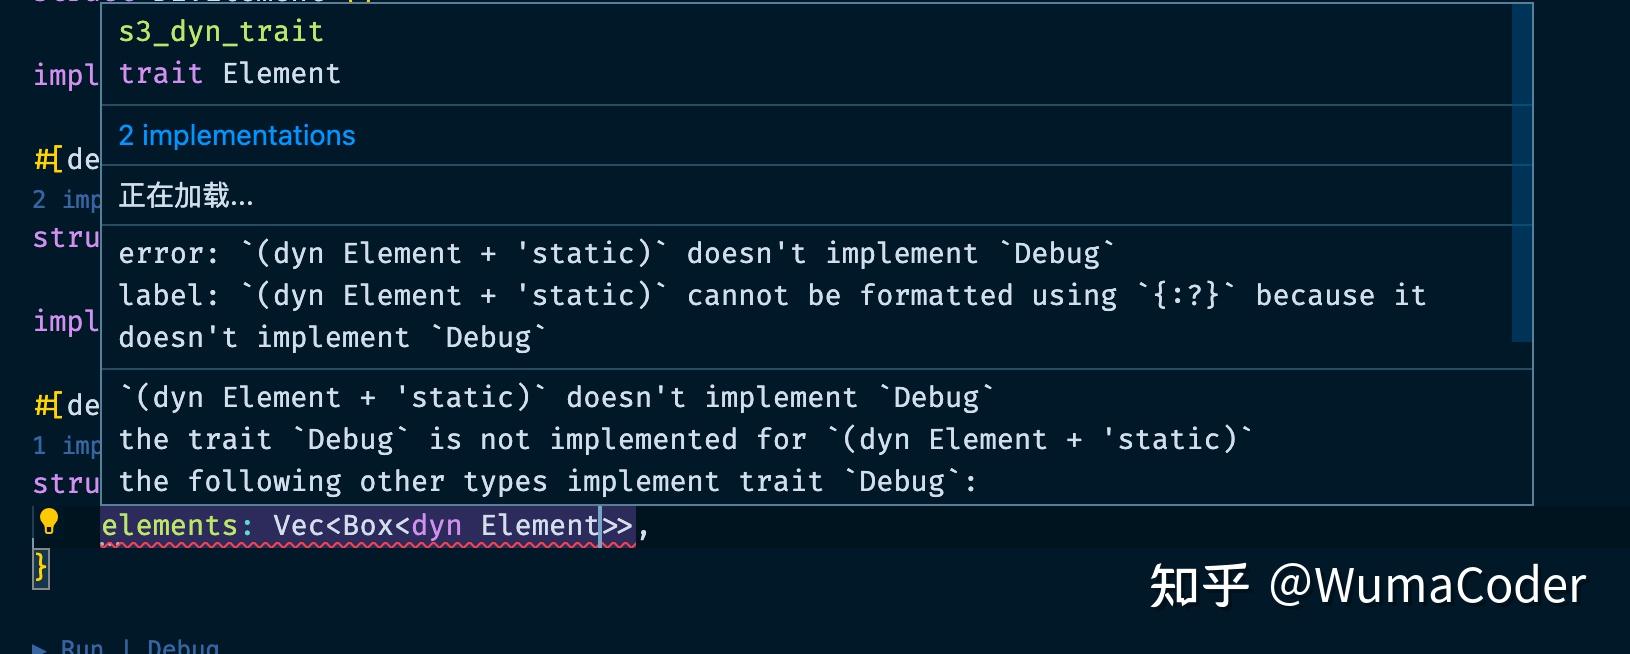Viewport: 1630px width, 654px height.
Task: Click the truncated "2 imp" code lens in editor
Action: (67, 200)
